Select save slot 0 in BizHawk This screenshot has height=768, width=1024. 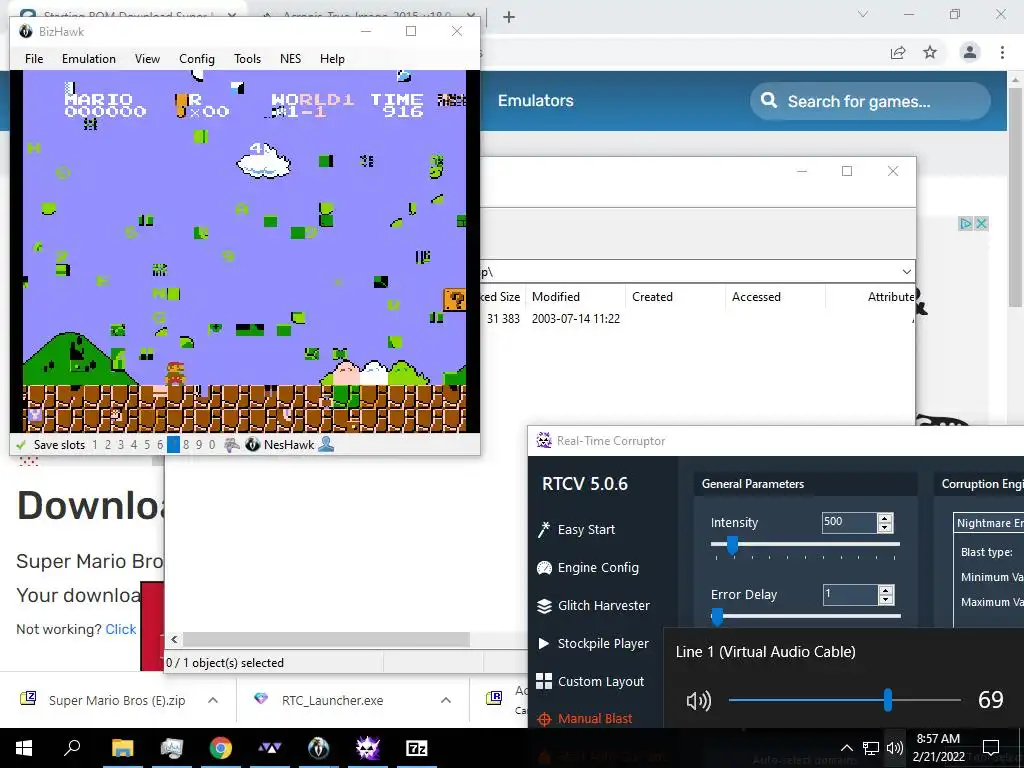[212, 445]
